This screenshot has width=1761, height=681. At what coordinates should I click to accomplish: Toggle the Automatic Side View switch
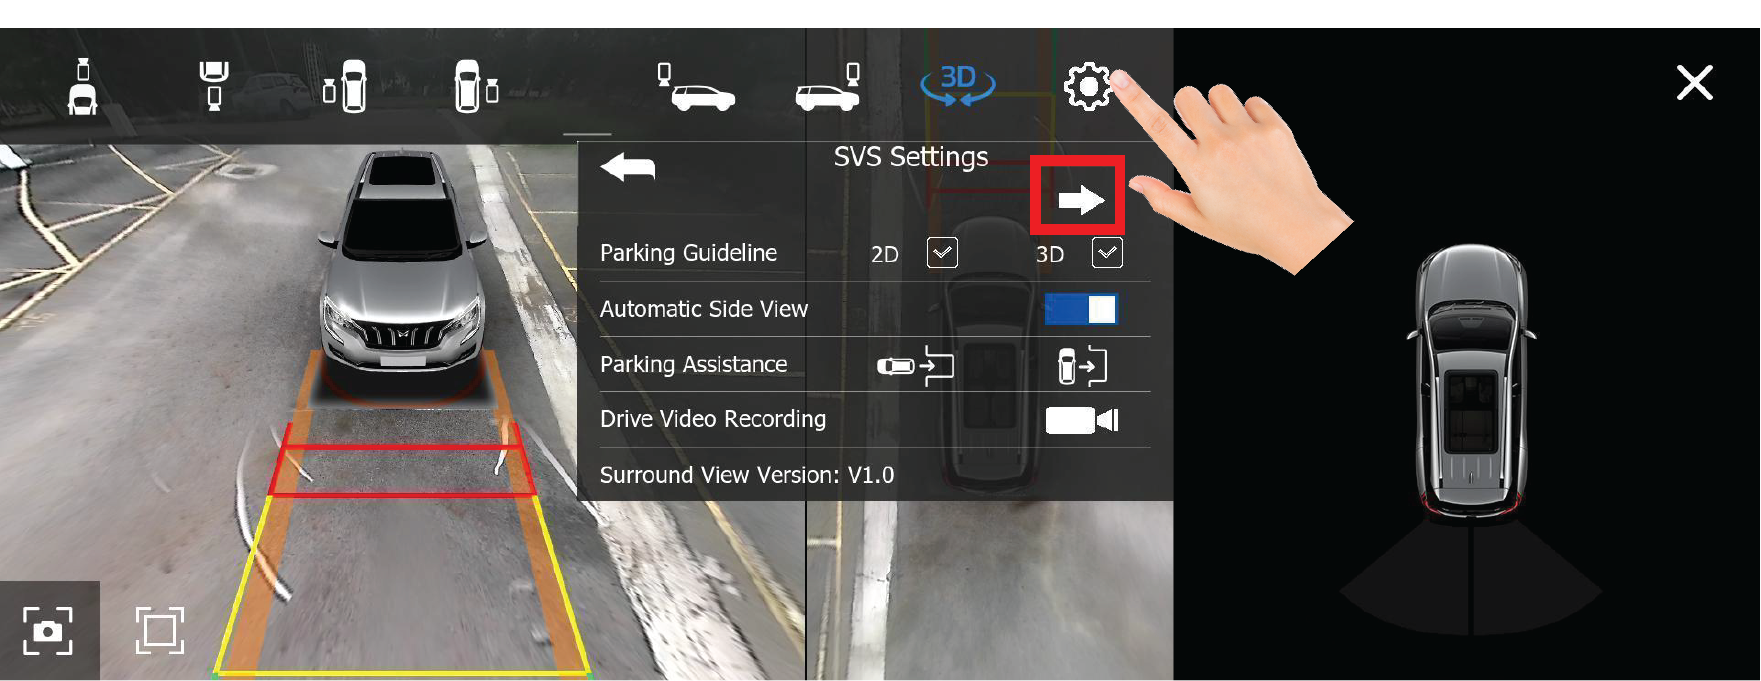pyautogui.click(x=1081, y=309)
